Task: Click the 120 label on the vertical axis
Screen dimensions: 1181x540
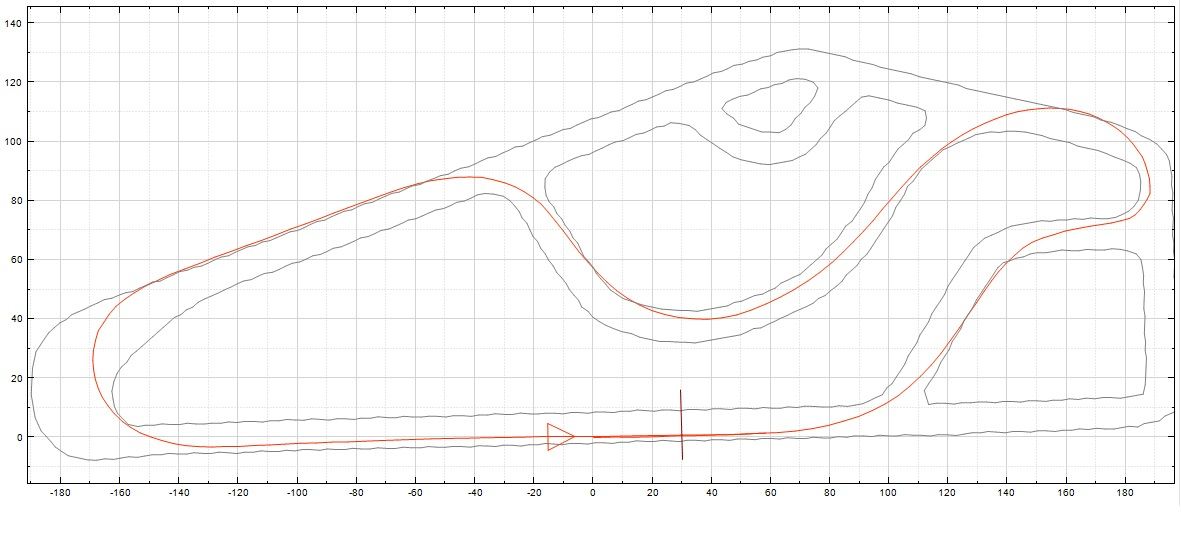Action: [x=13, y=82]
